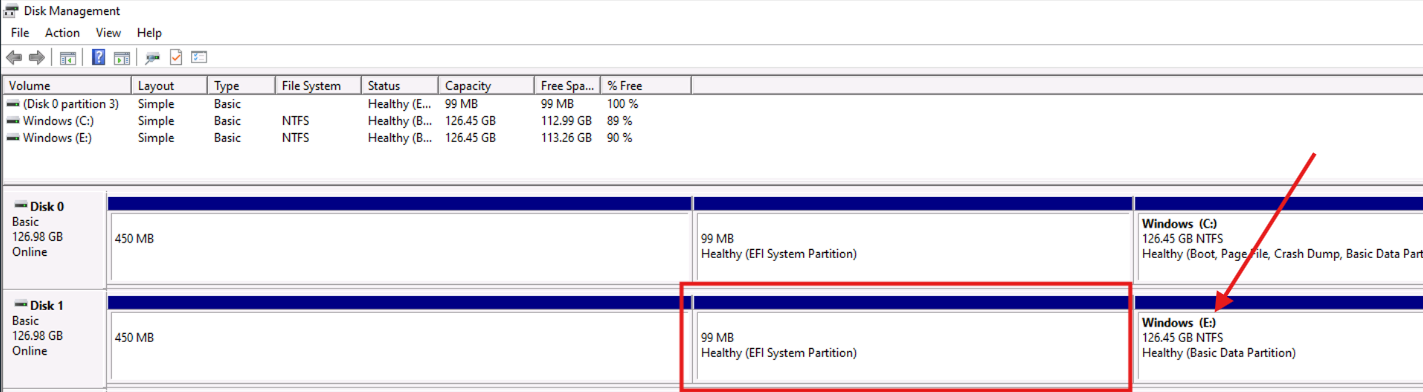Viewport: 1423px width, 392px height.
Task: Sort by the Volume column header
Action: [67, 86]
